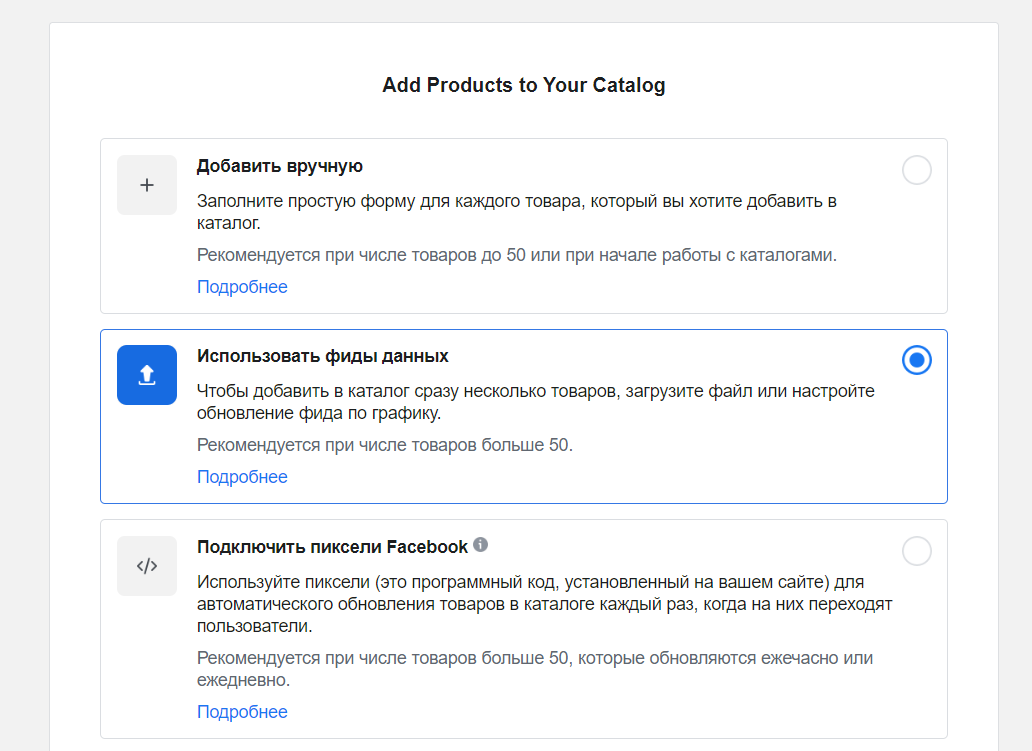Click the Add Products to Your Catalog heading
The height and width of the screenshot is (751, 1032).
coord(523,85)
